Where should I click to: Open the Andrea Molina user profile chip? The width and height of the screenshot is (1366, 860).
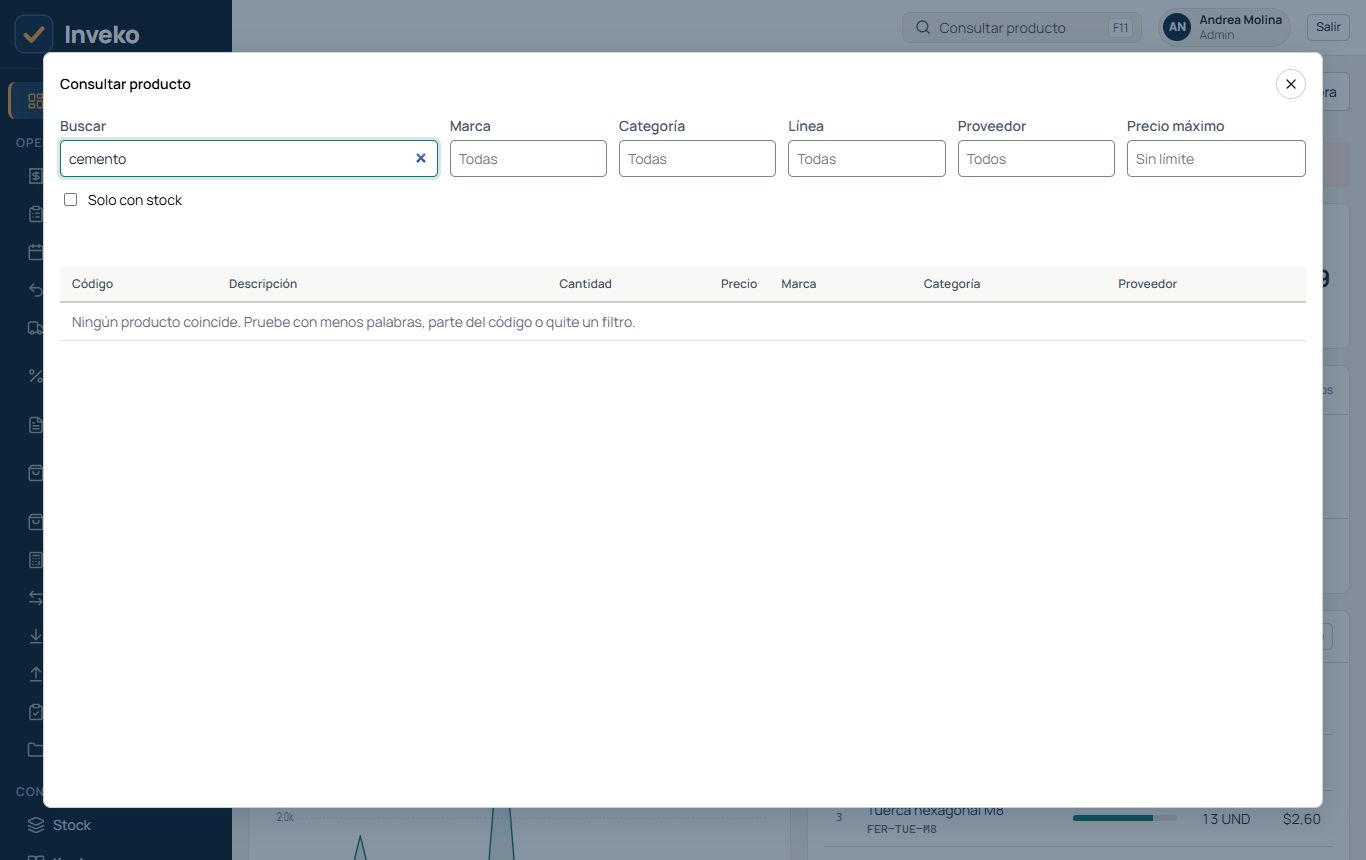point(1224,27)
